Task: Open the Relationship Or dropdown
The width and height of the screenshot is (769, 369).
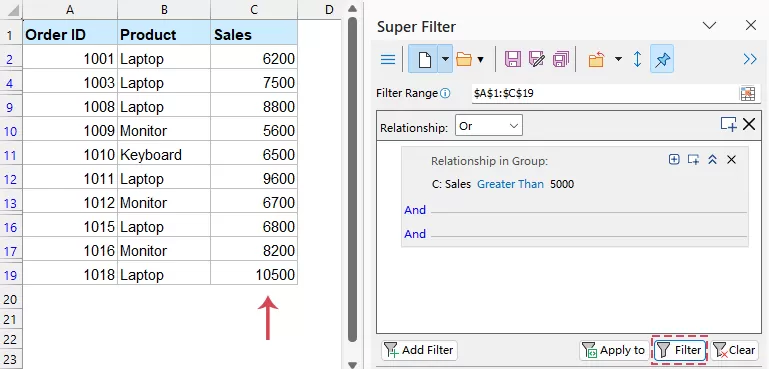Action: click(488, 126)
